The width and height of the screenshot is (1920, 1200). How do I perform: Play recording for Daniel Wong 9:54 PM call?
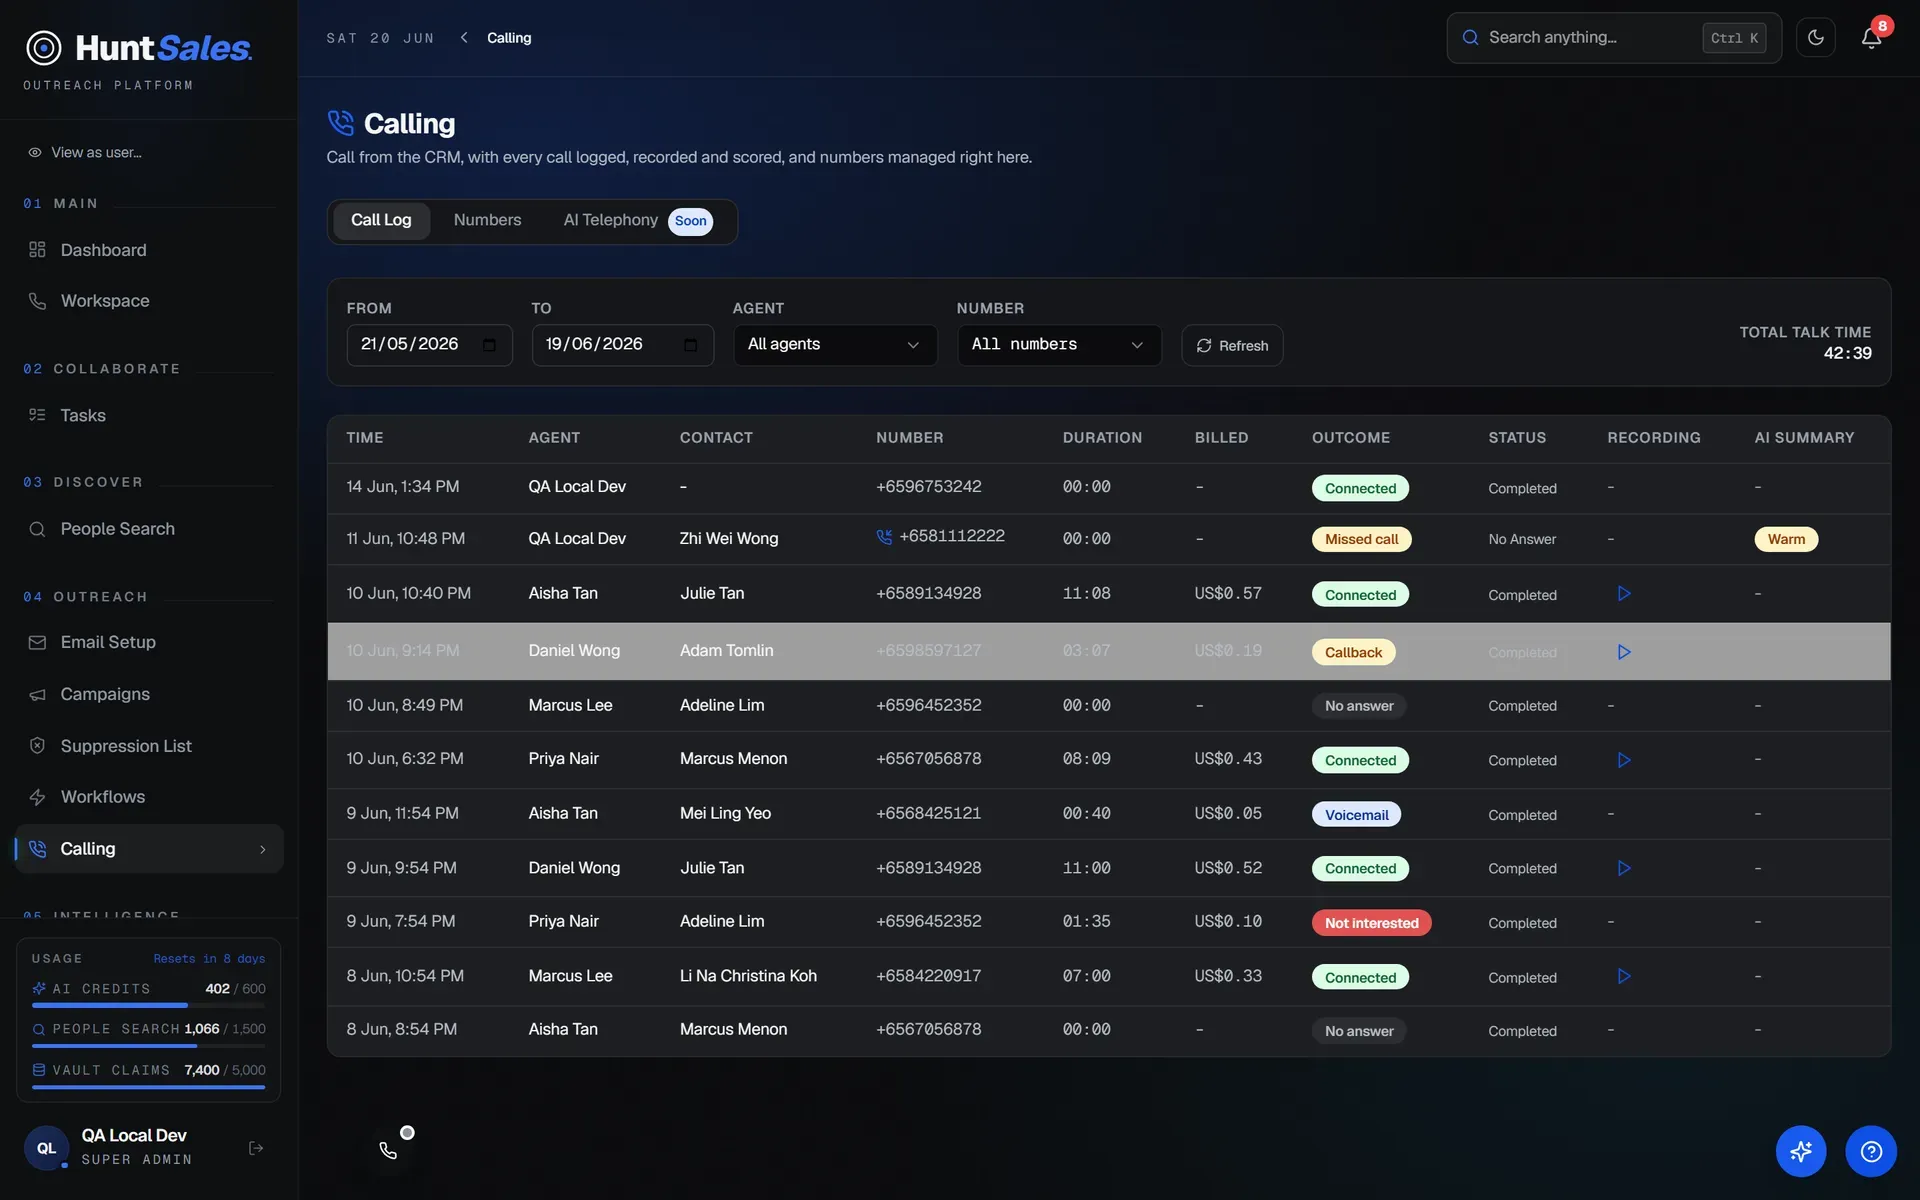point(1624,868)
